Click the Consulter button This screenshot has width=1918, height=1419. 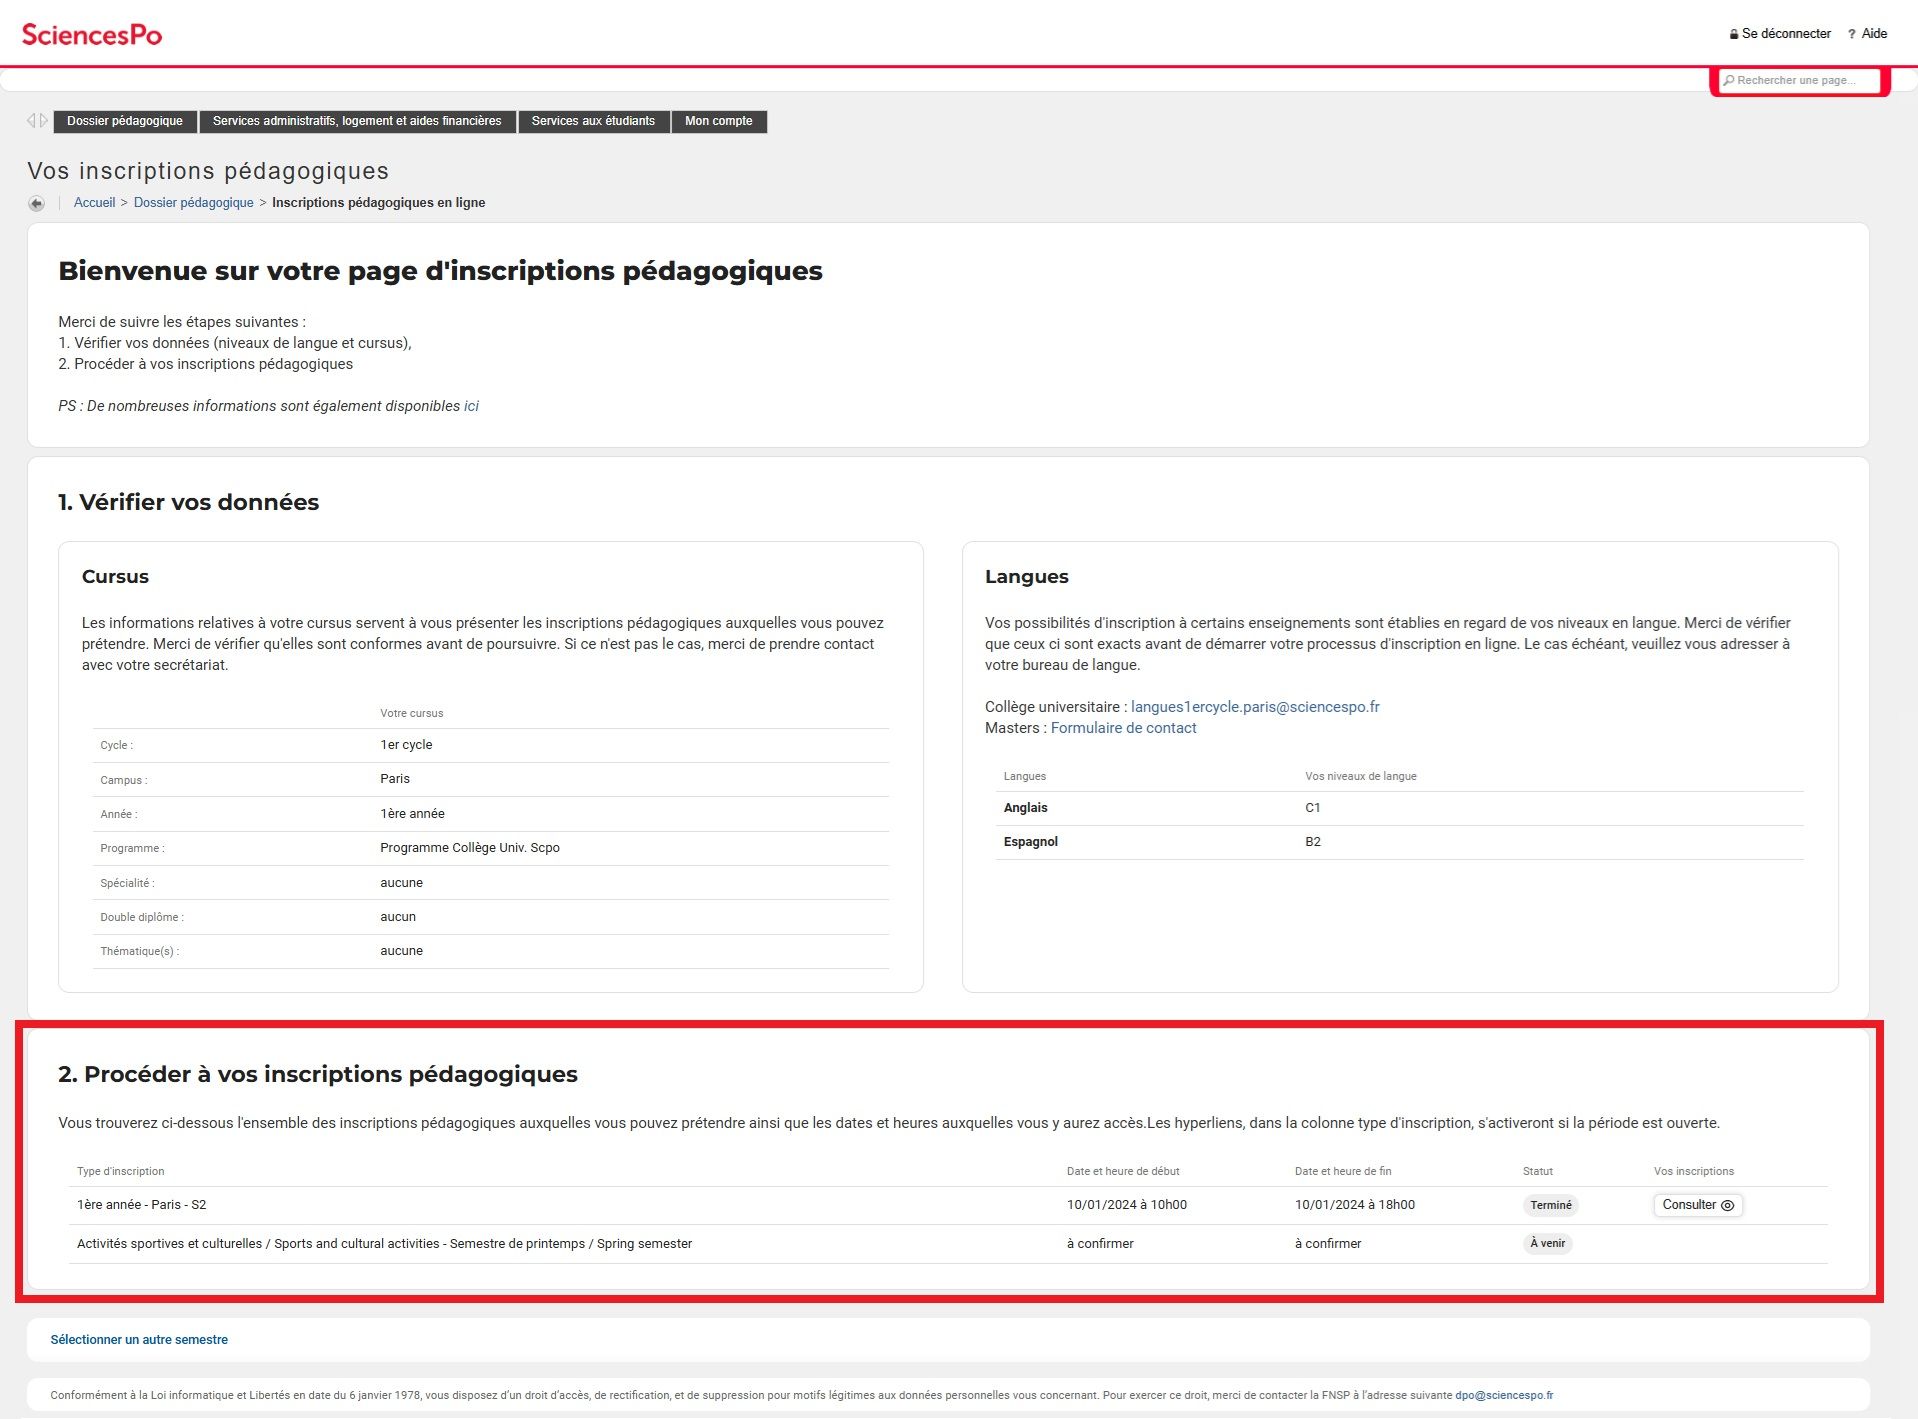coord(1697,1205)
